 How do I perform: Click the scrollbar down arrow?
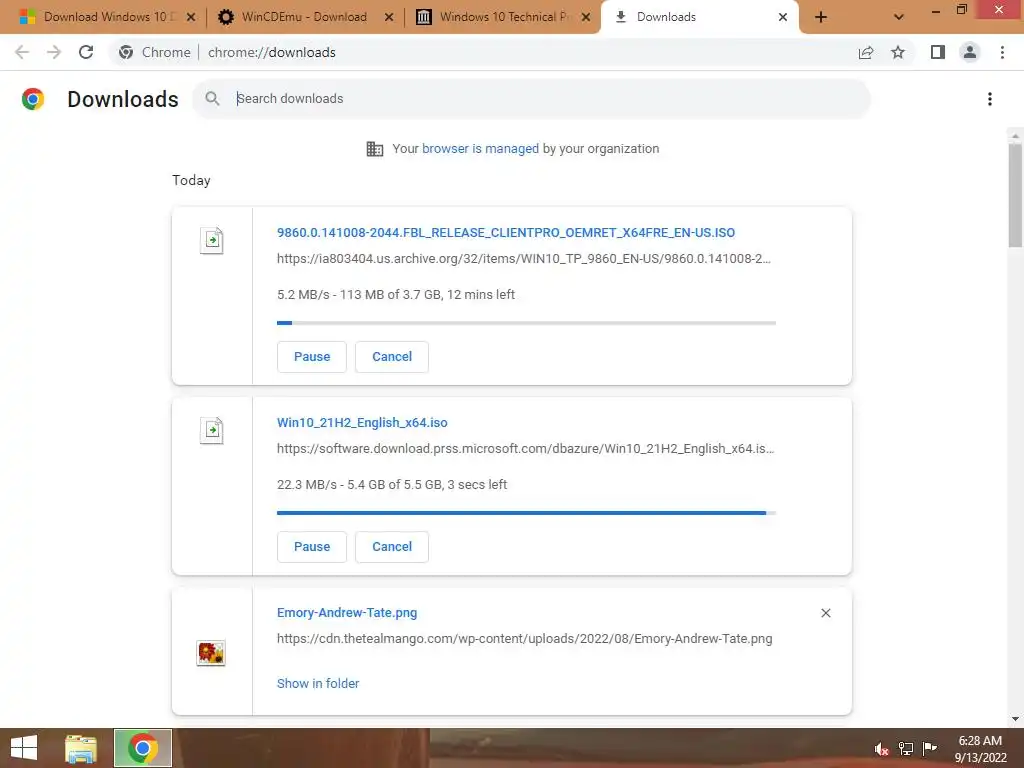click(1015, 719)
